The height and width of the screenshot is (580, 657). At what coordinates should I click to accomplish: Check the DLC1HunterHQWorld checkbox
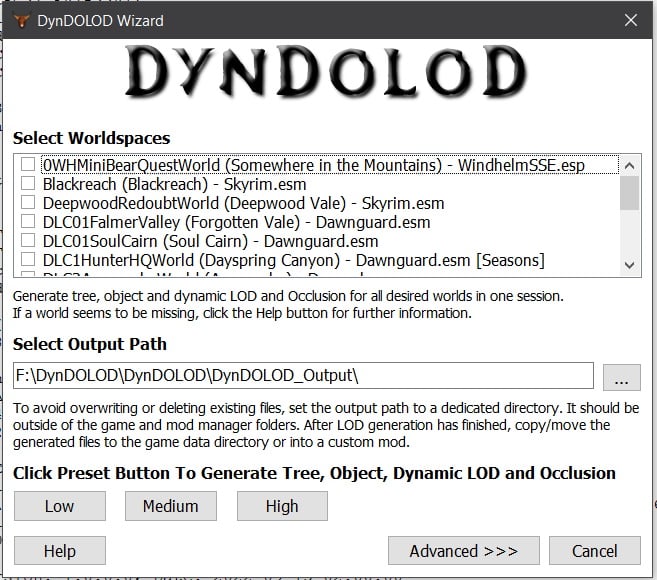28,259
